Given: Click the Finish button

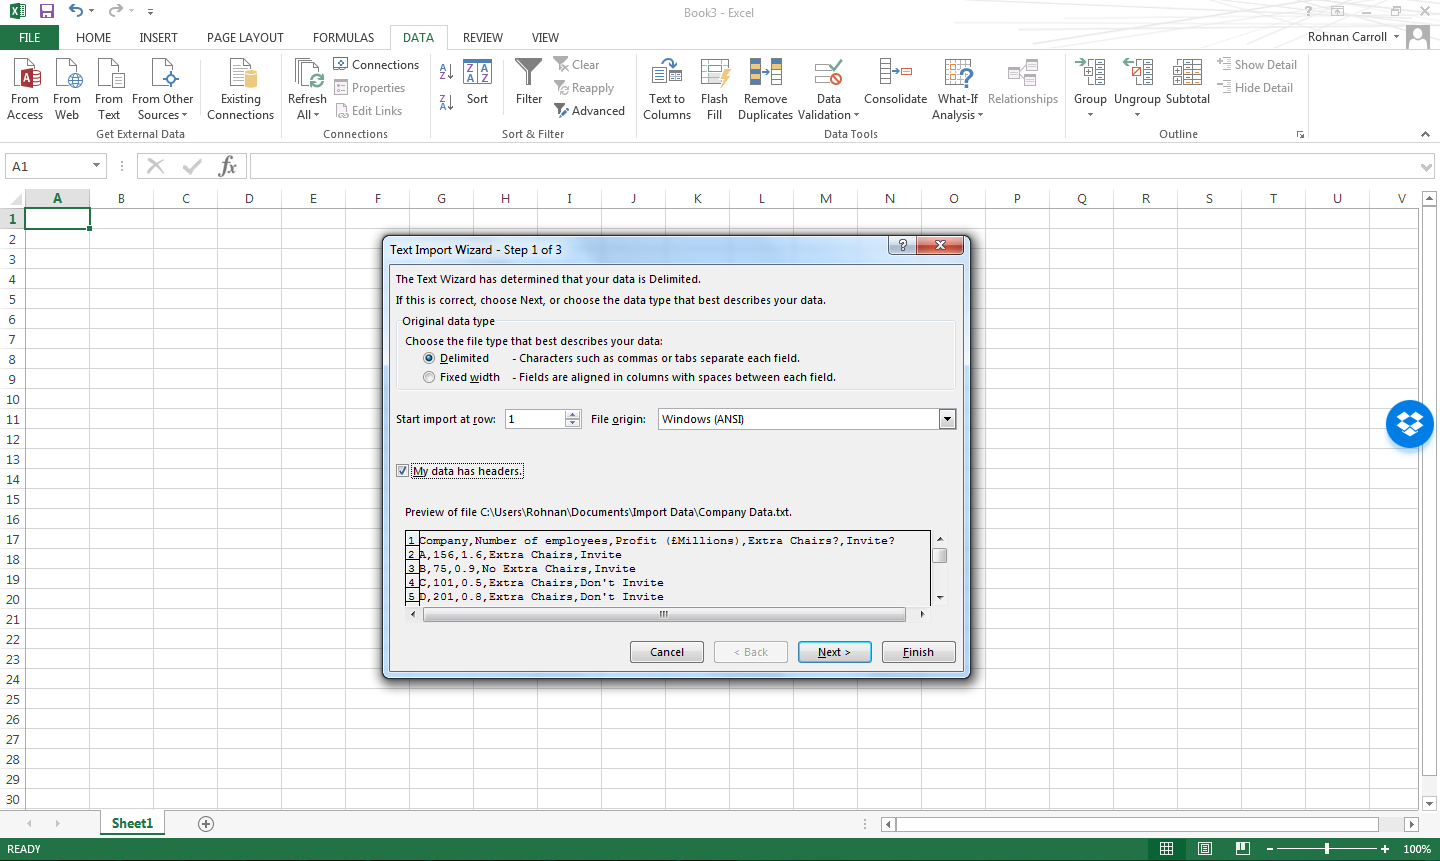Looking at the screenshot, I should coord(918,652).
